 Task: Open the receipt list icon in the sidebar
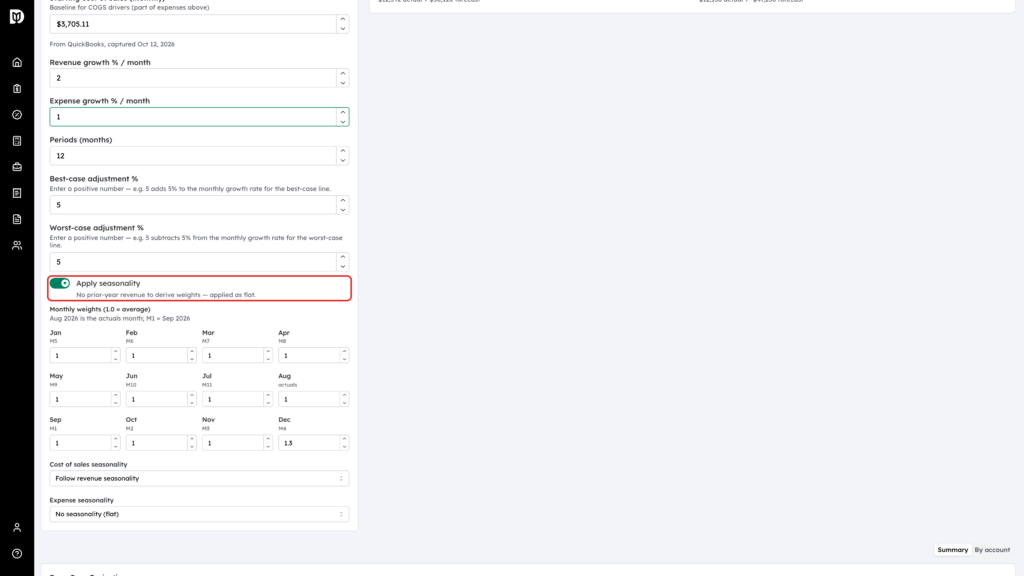click(x=17, y=193)
